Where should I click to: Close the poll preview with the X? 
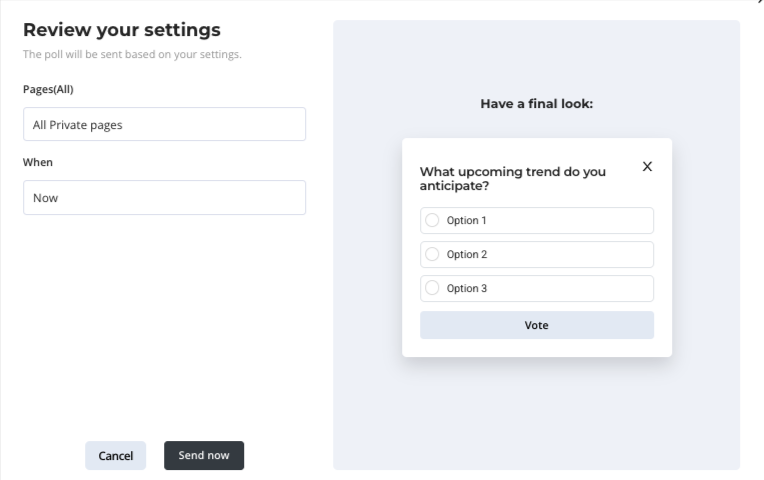coord(647,166)
